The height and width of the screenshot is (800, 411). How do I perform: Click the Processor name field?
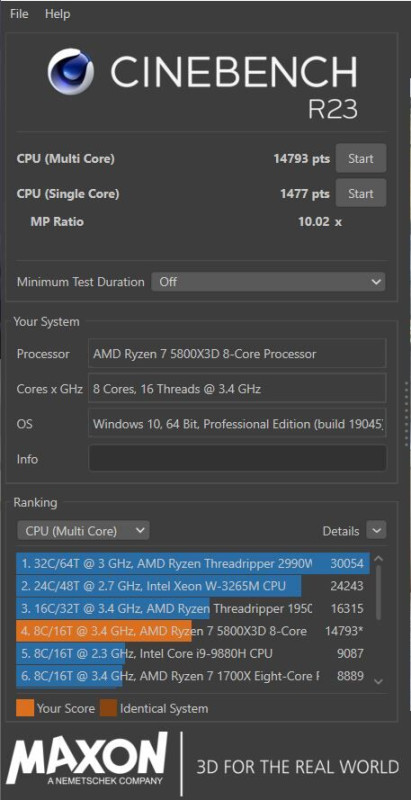[x=238, y=354]
